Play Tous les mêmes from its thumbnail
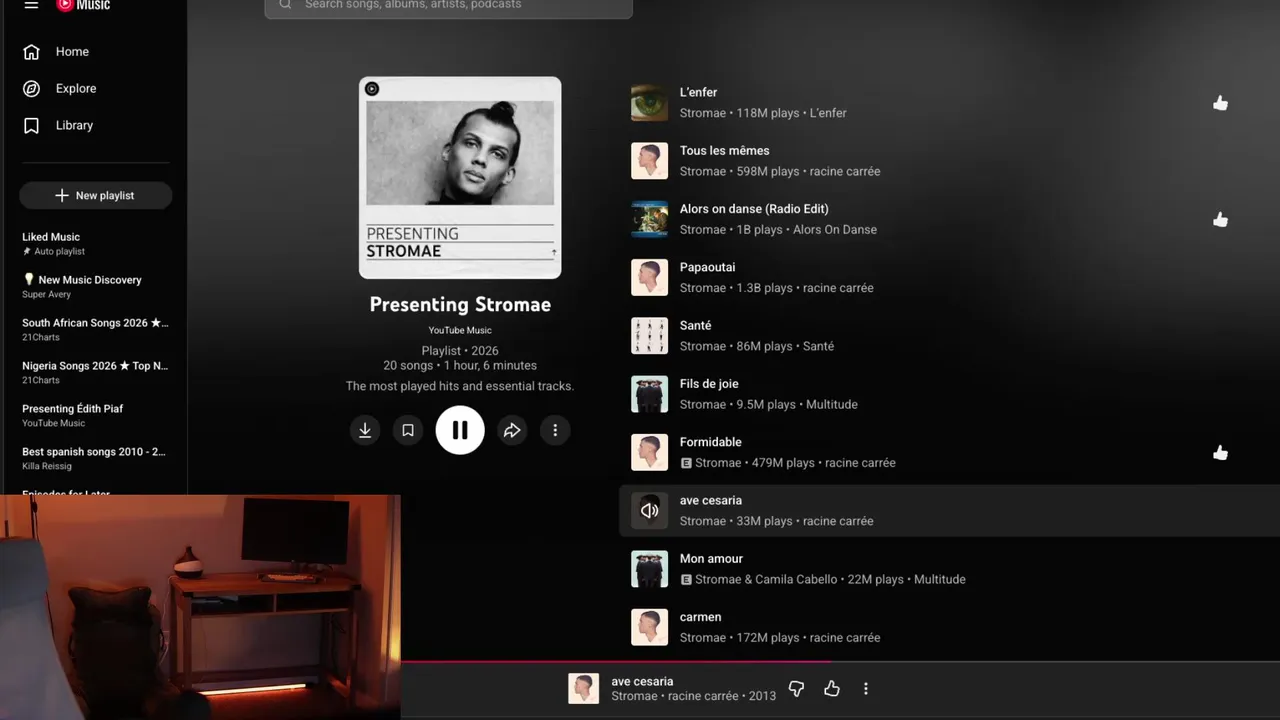The width and height of the screenshot is (1280, 720). pyautogui.click(x=649, y=161)
